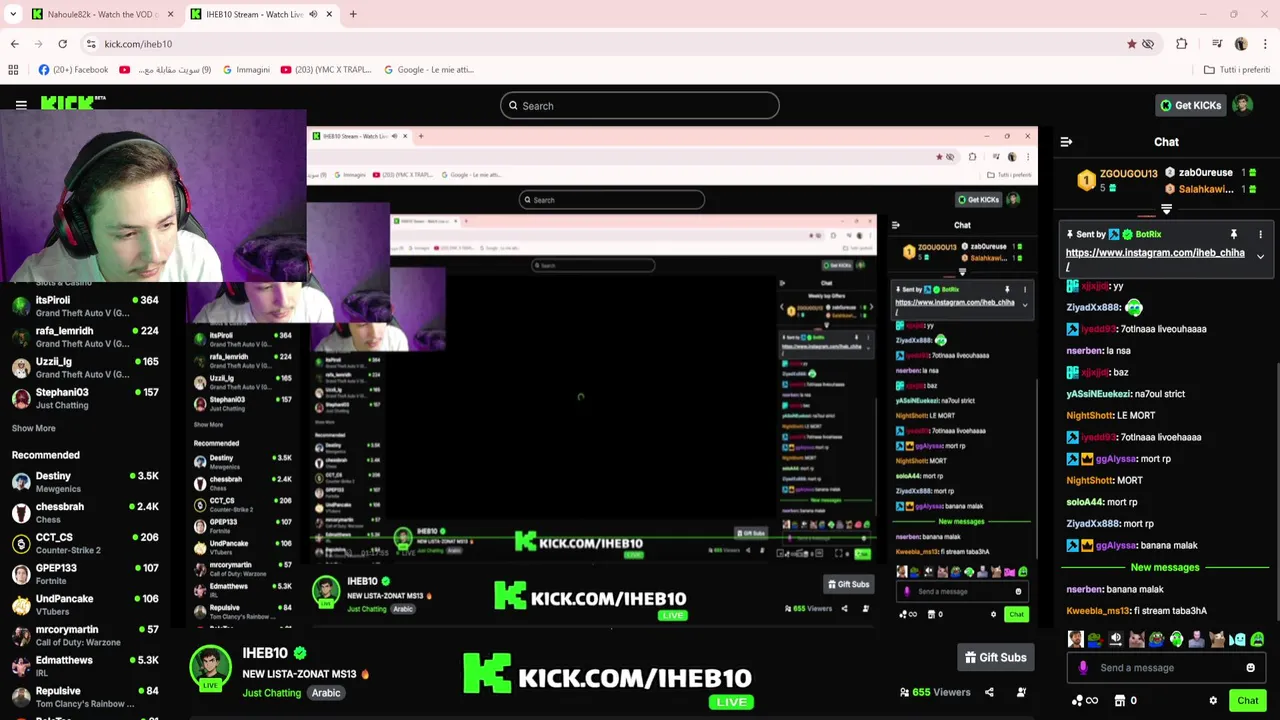Open chat settings gear icon
Image resolution: width=1280 pixels, height=720 pixels.
[1213, 701]
